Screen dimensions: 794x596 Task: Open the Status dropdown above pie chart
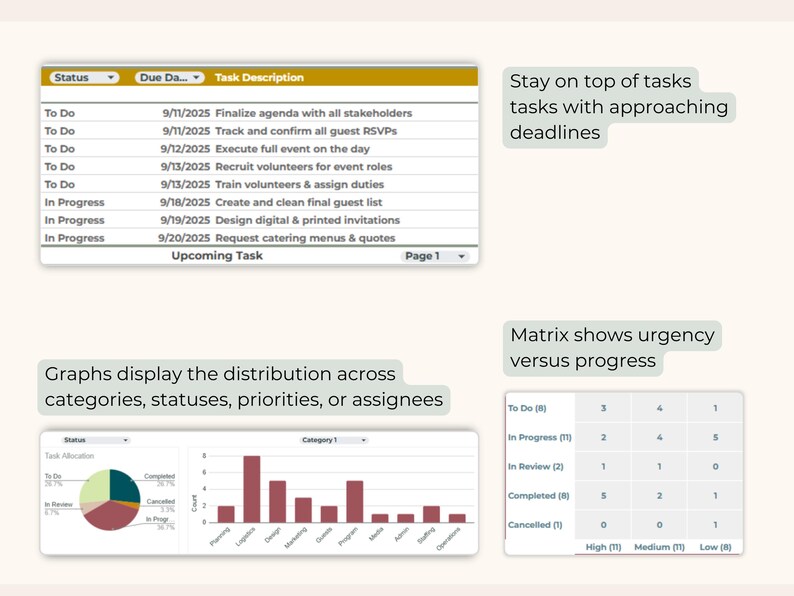[96, 440]
